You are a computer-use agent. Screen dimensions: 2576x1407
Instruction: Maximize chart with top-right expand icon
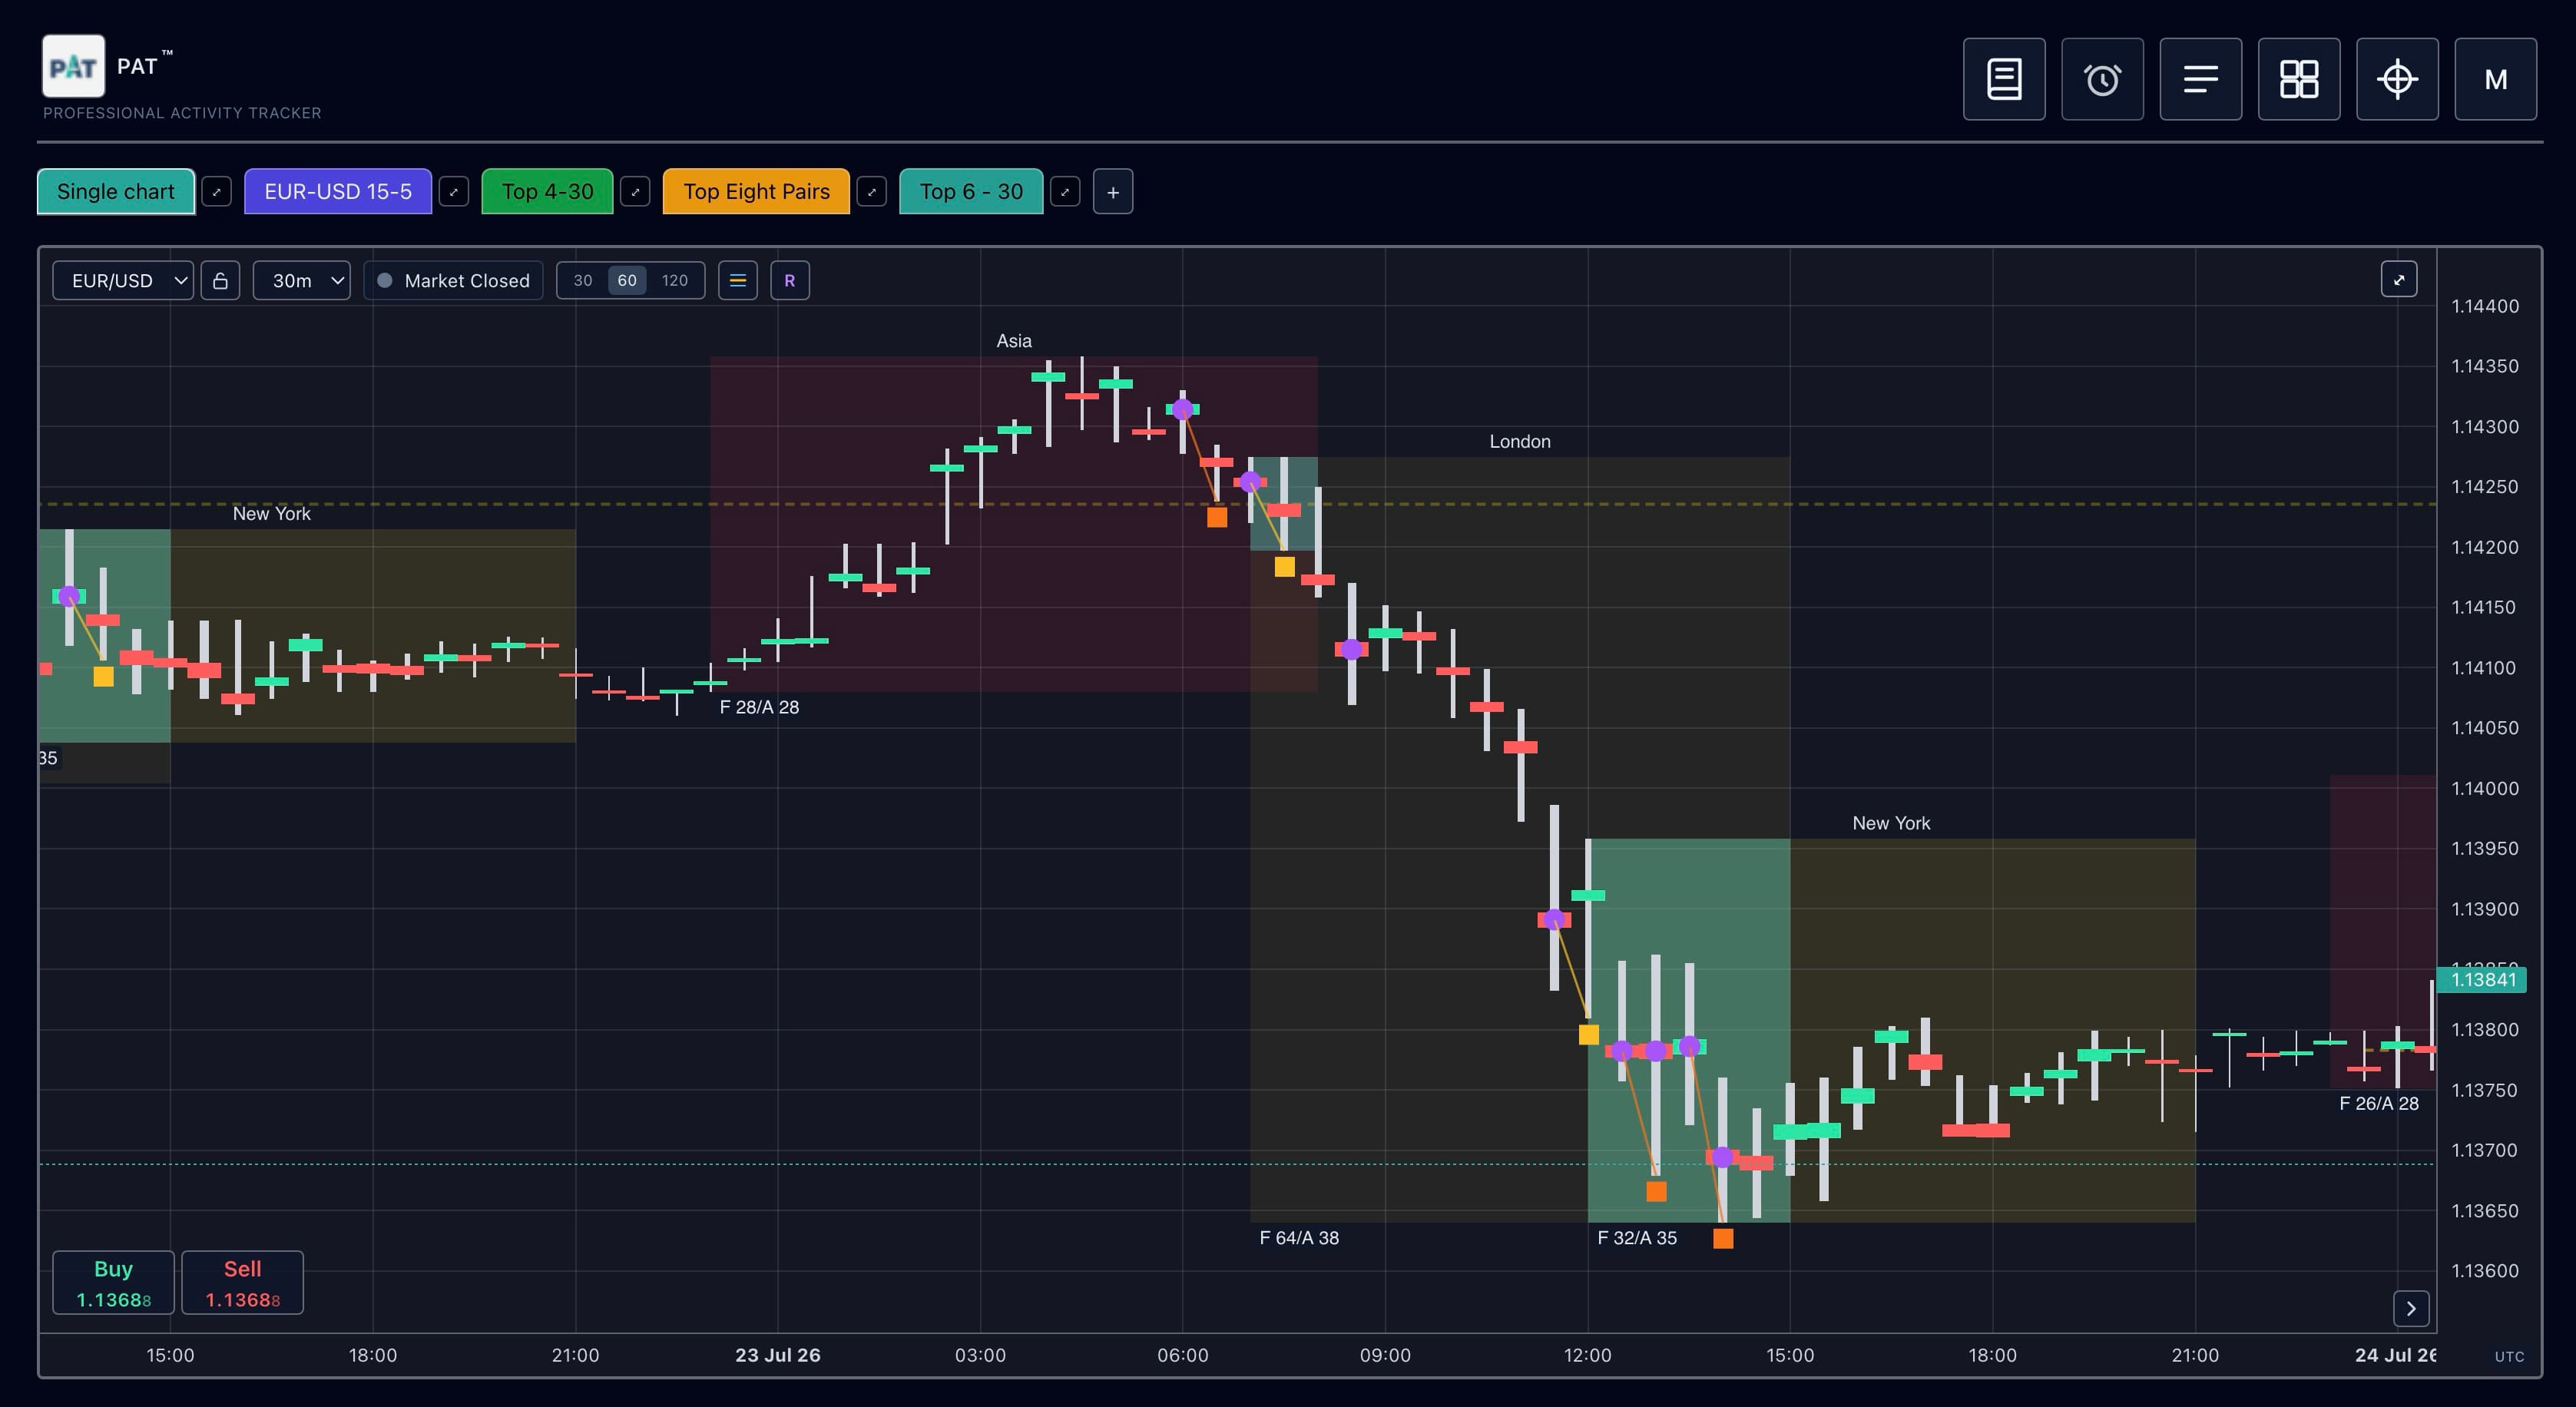pos(2399,279)
